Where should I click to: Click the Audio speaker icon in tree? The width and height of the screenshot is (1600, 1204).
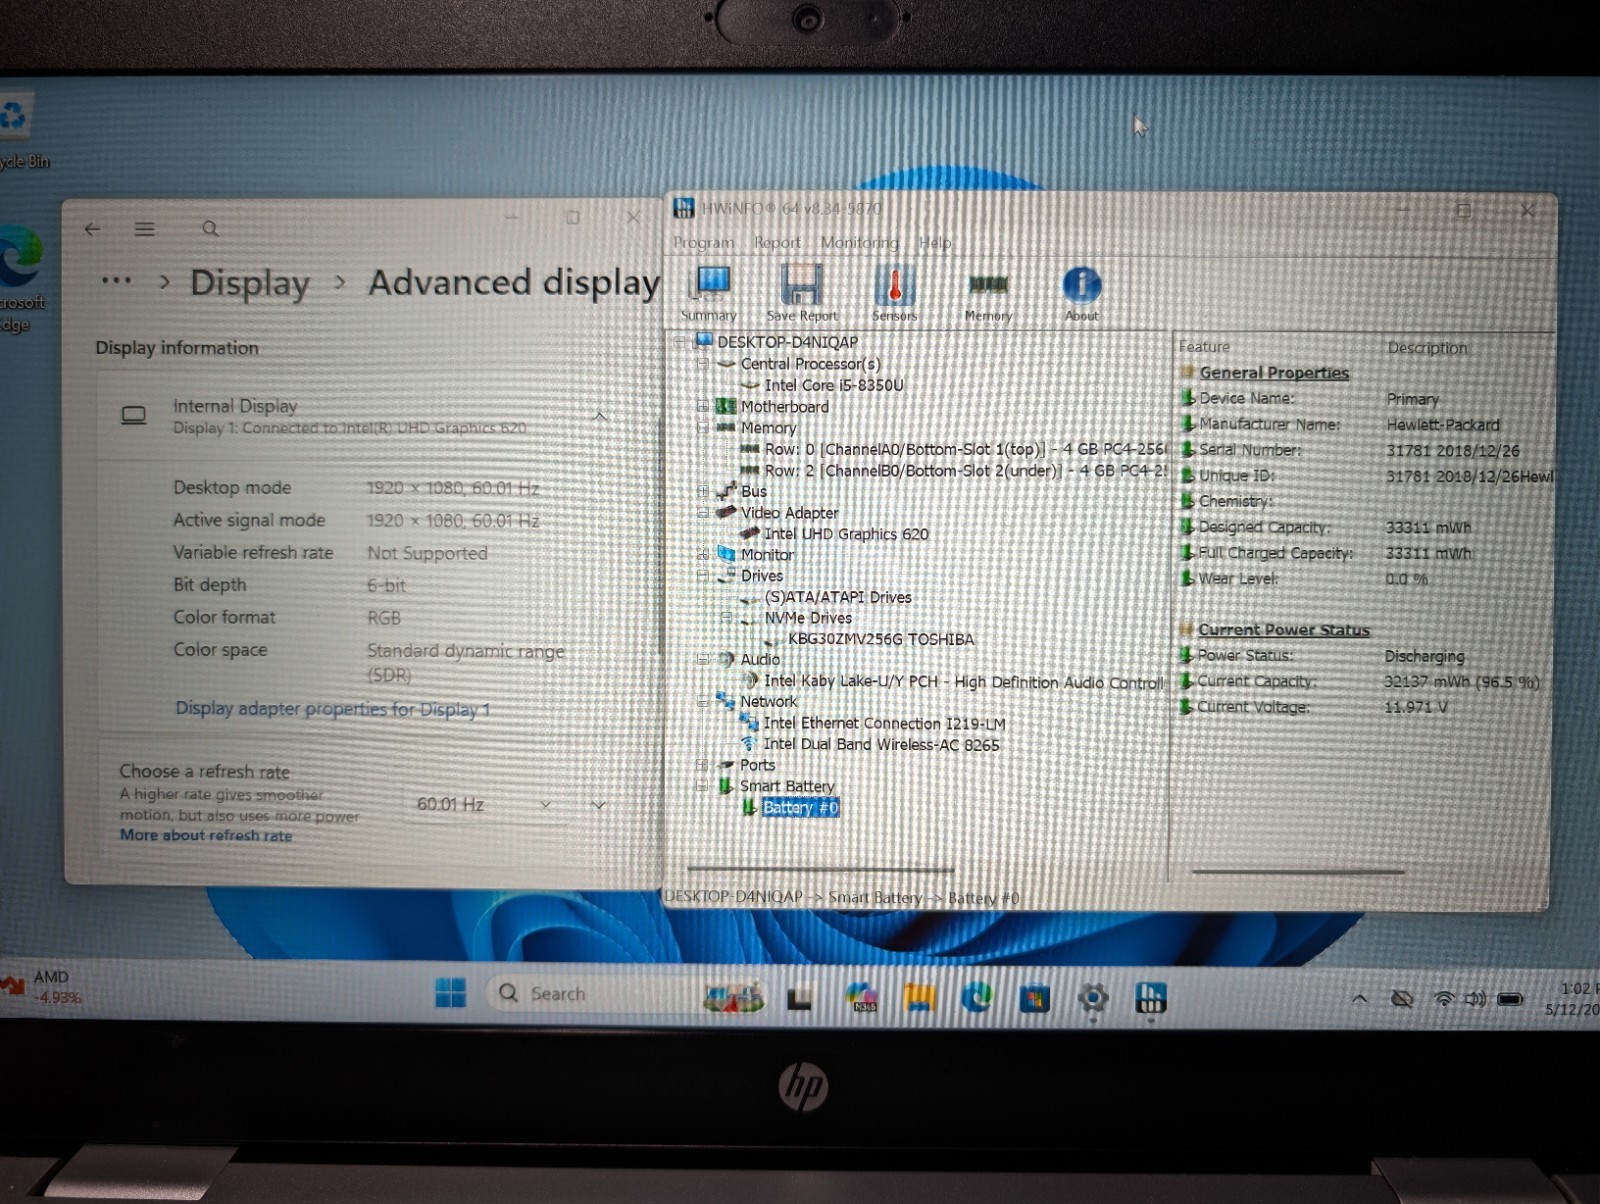[726, 660]
